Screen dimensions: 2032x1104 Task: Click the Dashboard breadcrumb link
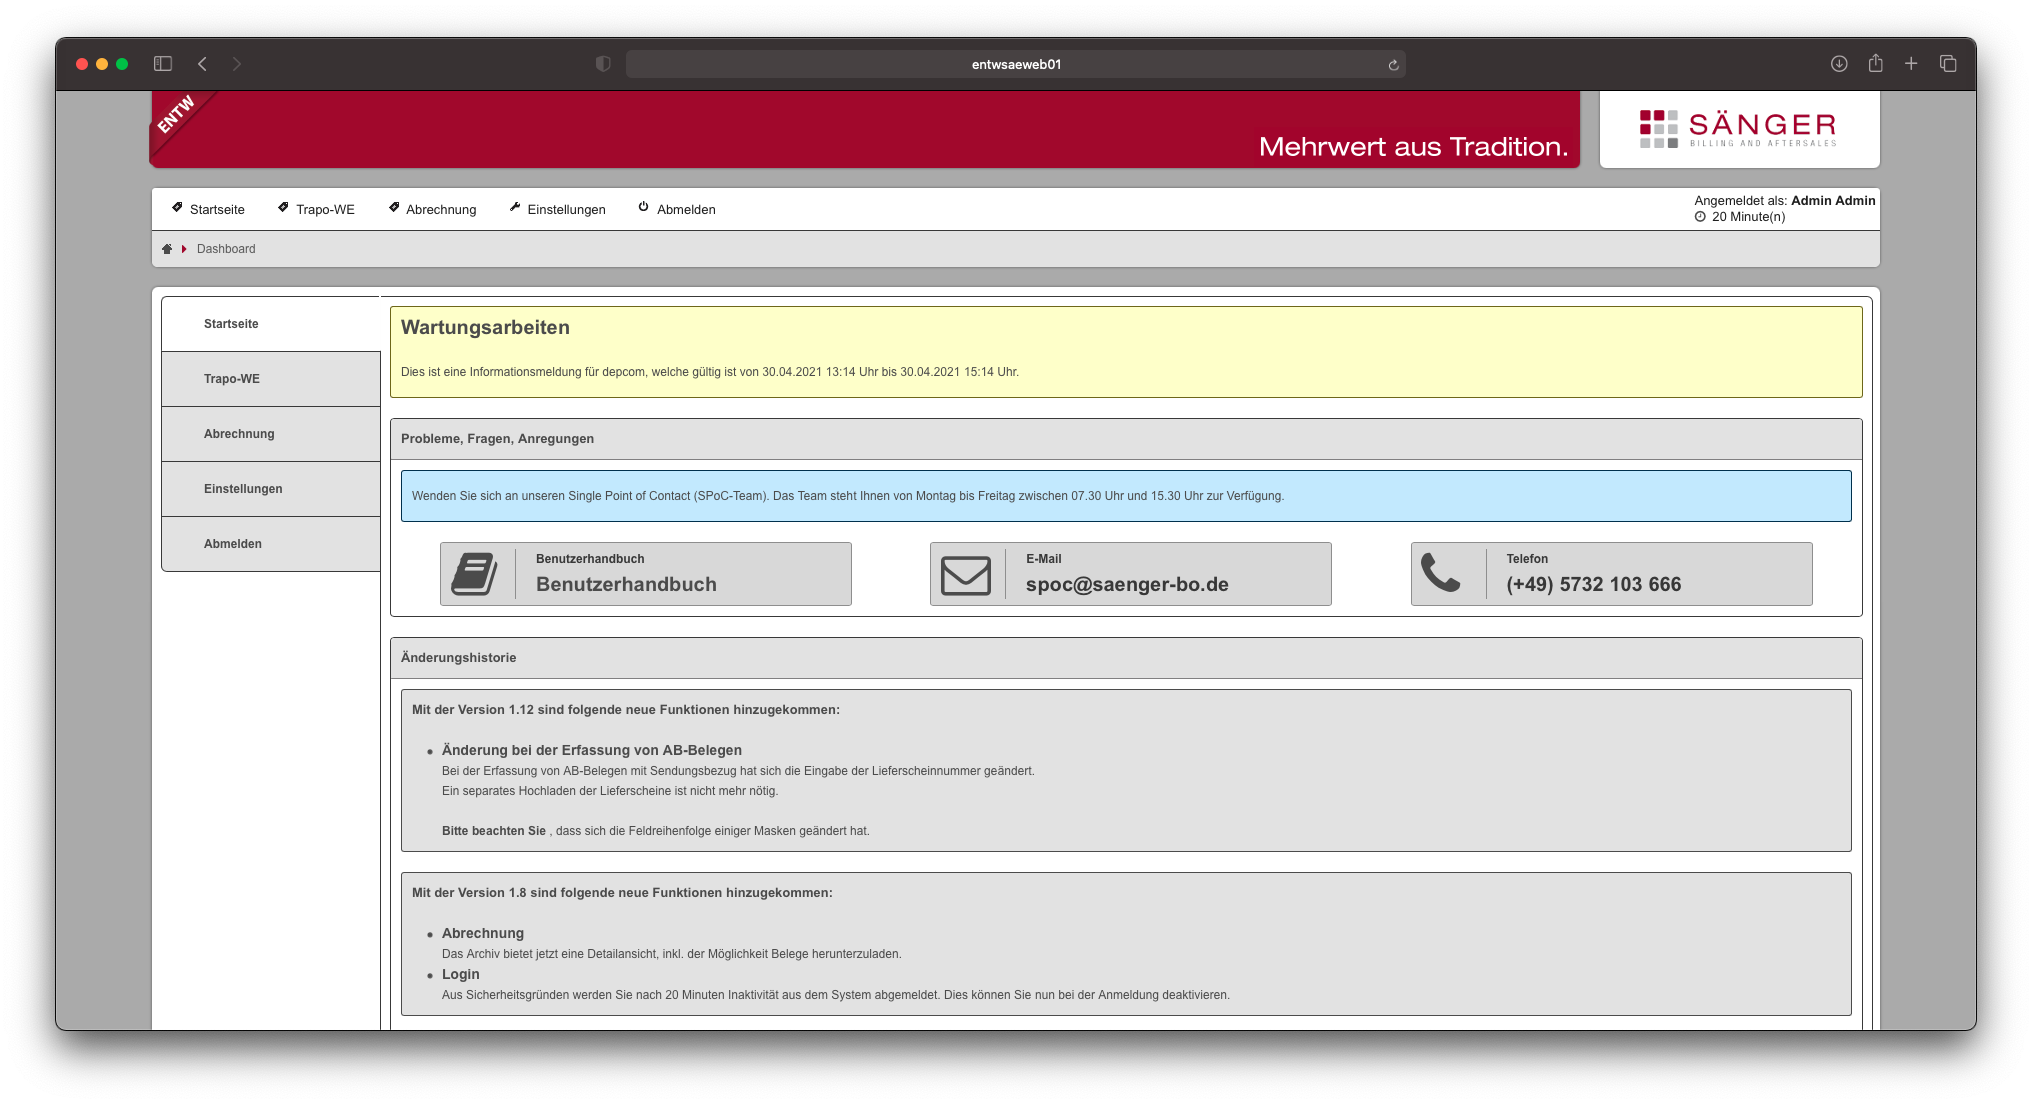(x=226, y=249)
